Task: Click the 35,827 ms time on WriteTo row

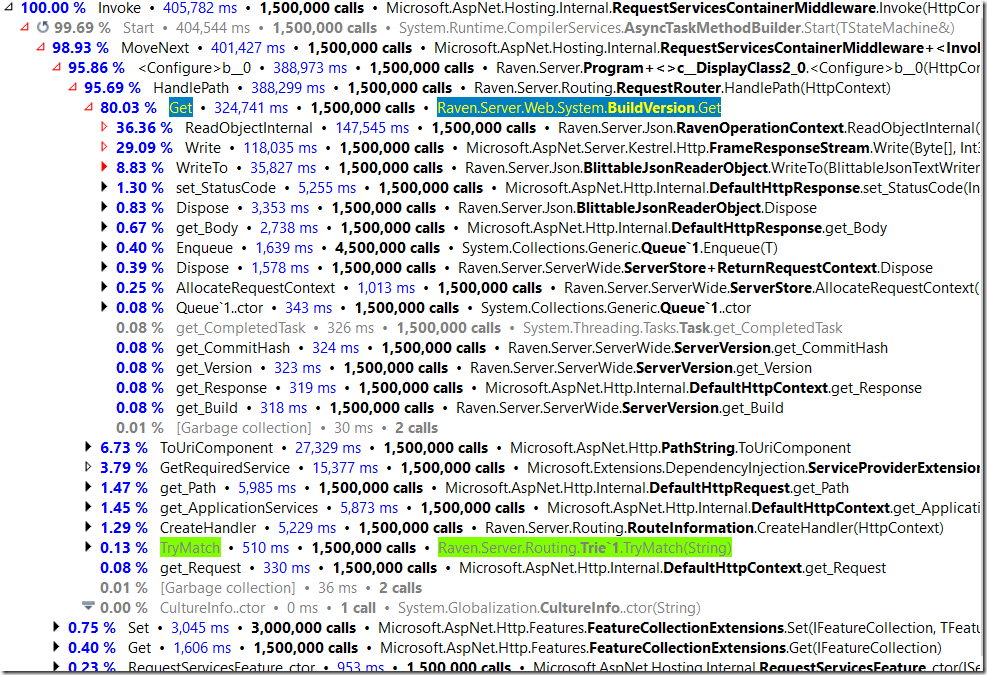Action: coord(283,168)
